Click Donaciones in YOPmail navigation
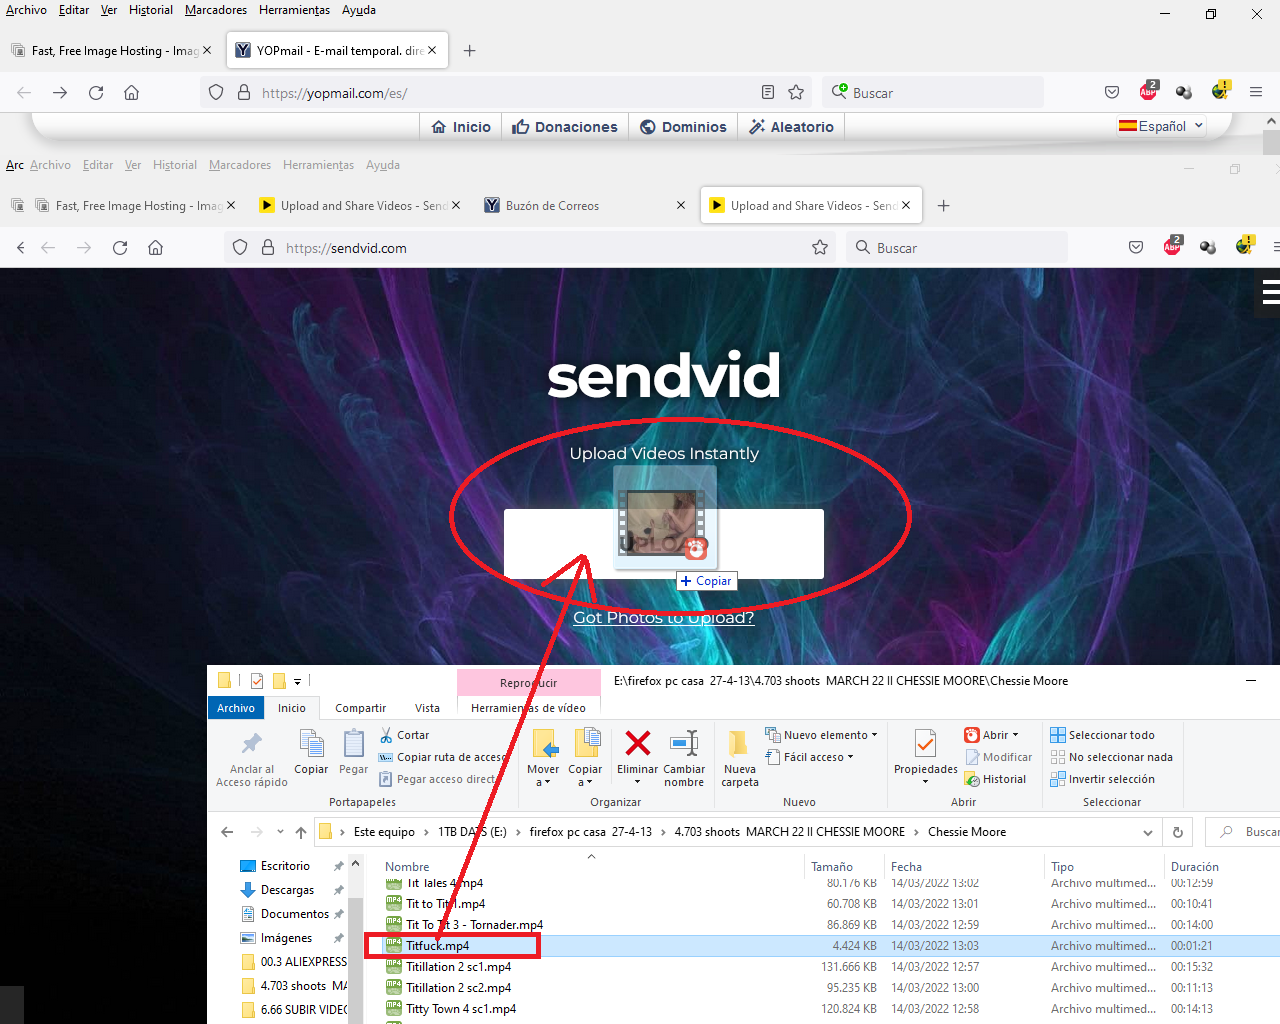 click(x=565, y=127)
